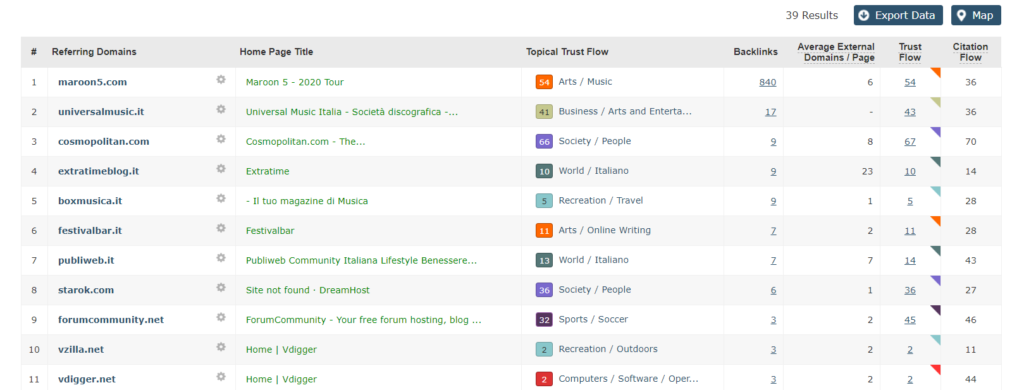Open gear settings for publiweb.it

(221, 257)
